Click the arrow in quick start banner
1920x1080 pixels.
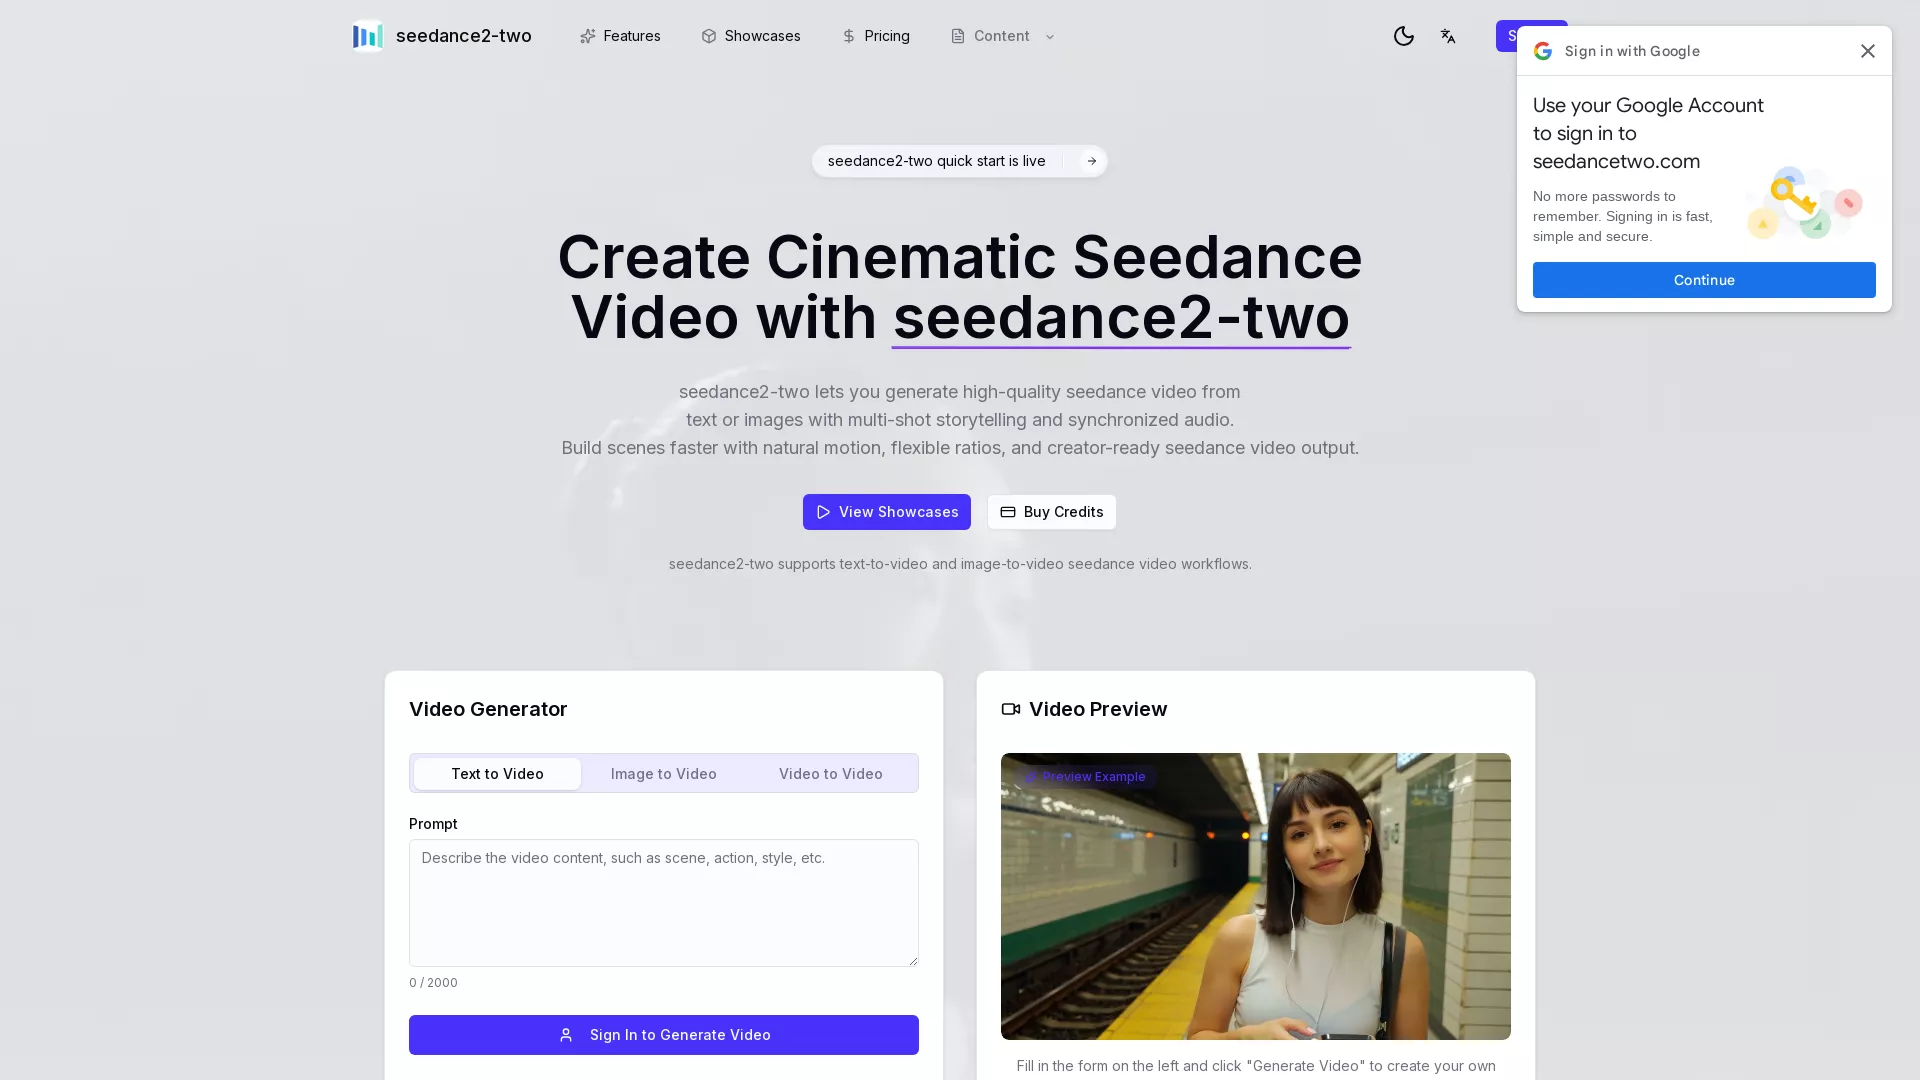(1091, 161)
